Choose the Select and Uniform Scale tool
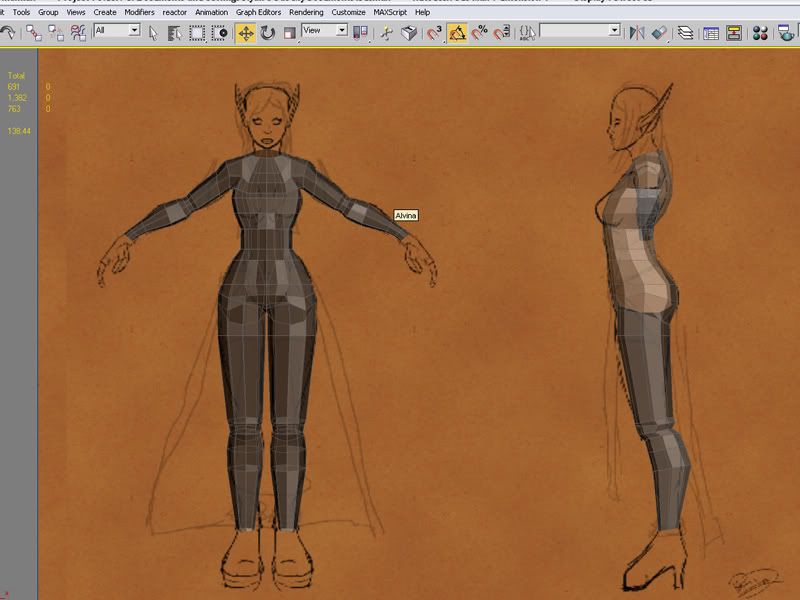The image size is (800, 600). 289,32
